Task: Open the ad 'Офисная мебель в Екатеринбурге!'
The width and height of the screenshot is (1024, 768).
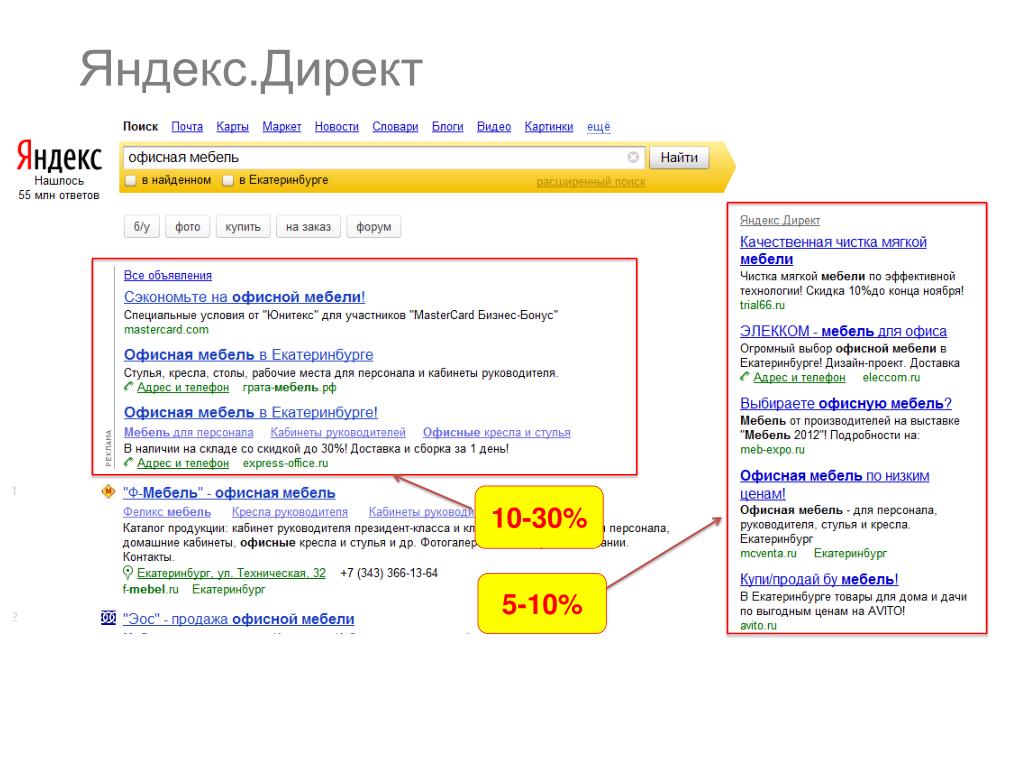Action: pos(251,412)
